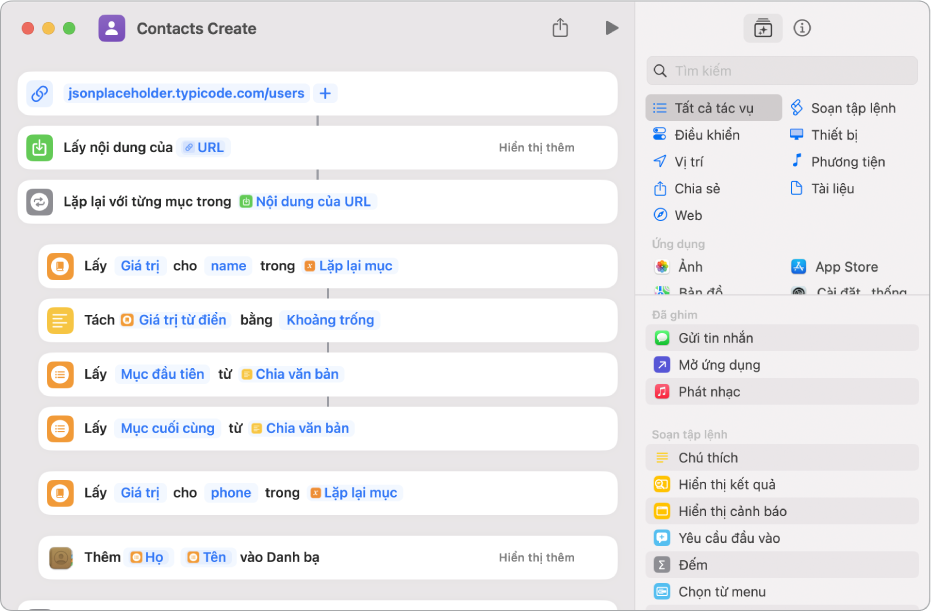
Task: Select Soạn tập lệnh category
Action: click(843, 108)
